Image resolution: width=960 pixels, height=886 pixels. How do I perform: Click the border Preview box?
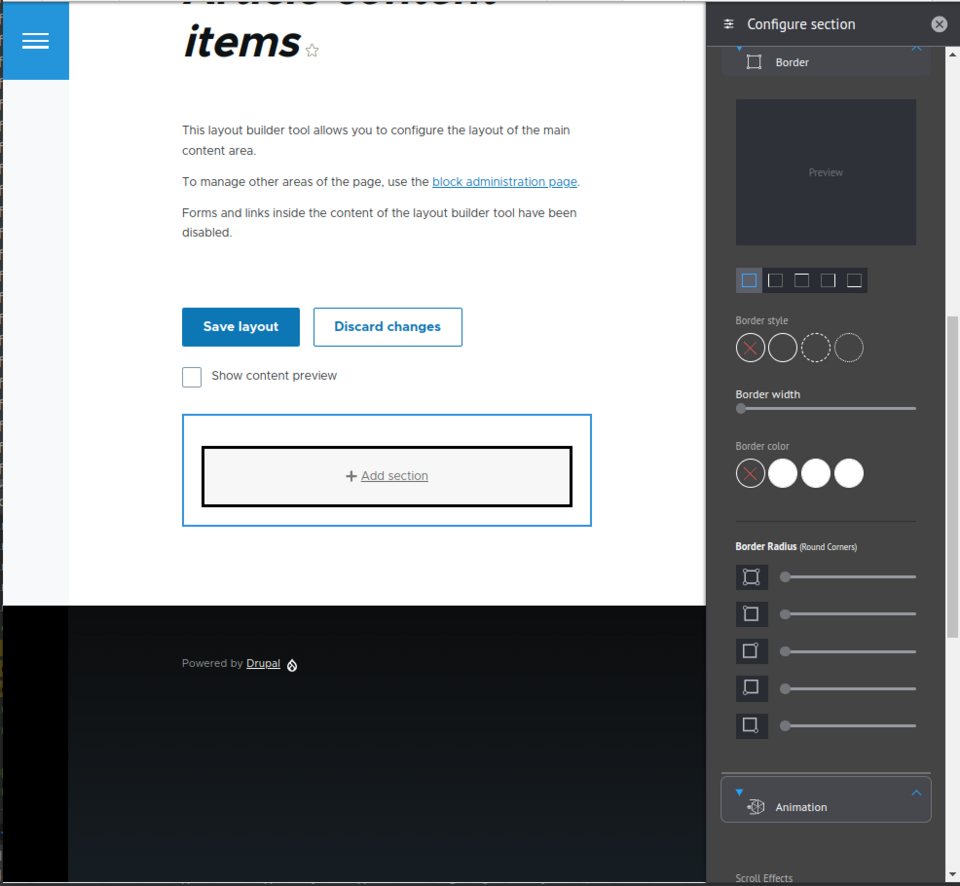(825, 172)
